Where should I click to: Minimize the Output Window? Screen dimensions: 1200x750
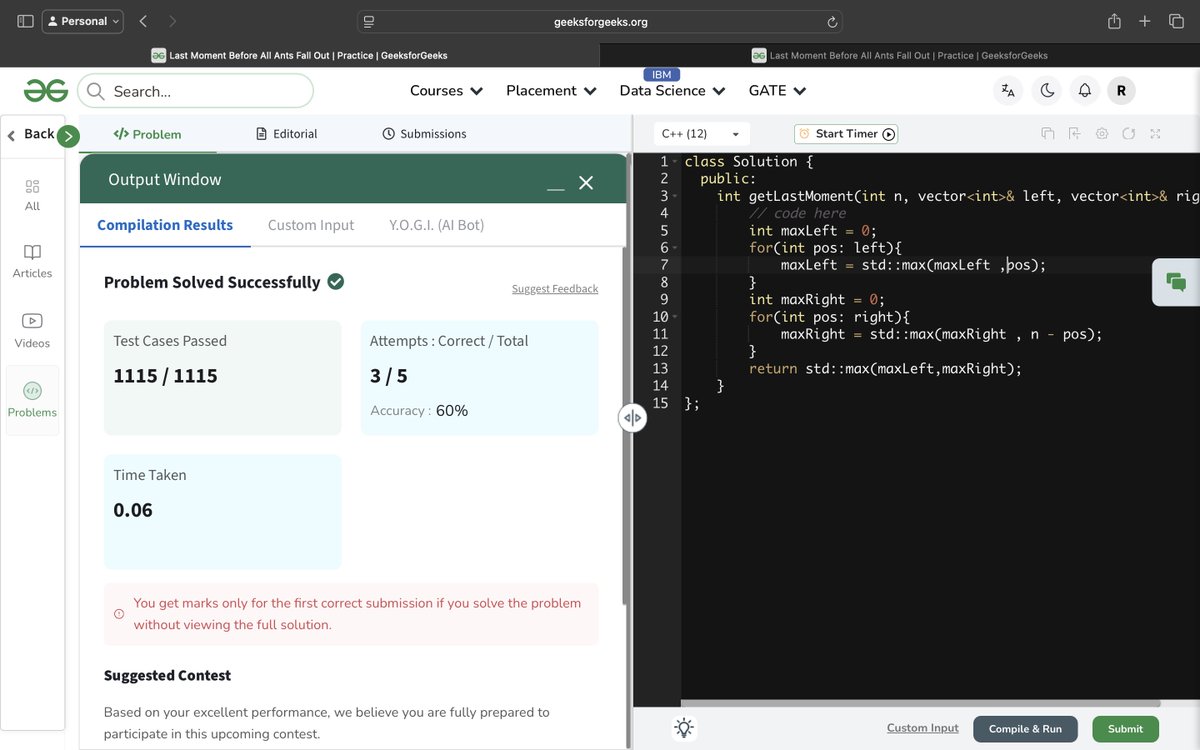click(555, 186)
